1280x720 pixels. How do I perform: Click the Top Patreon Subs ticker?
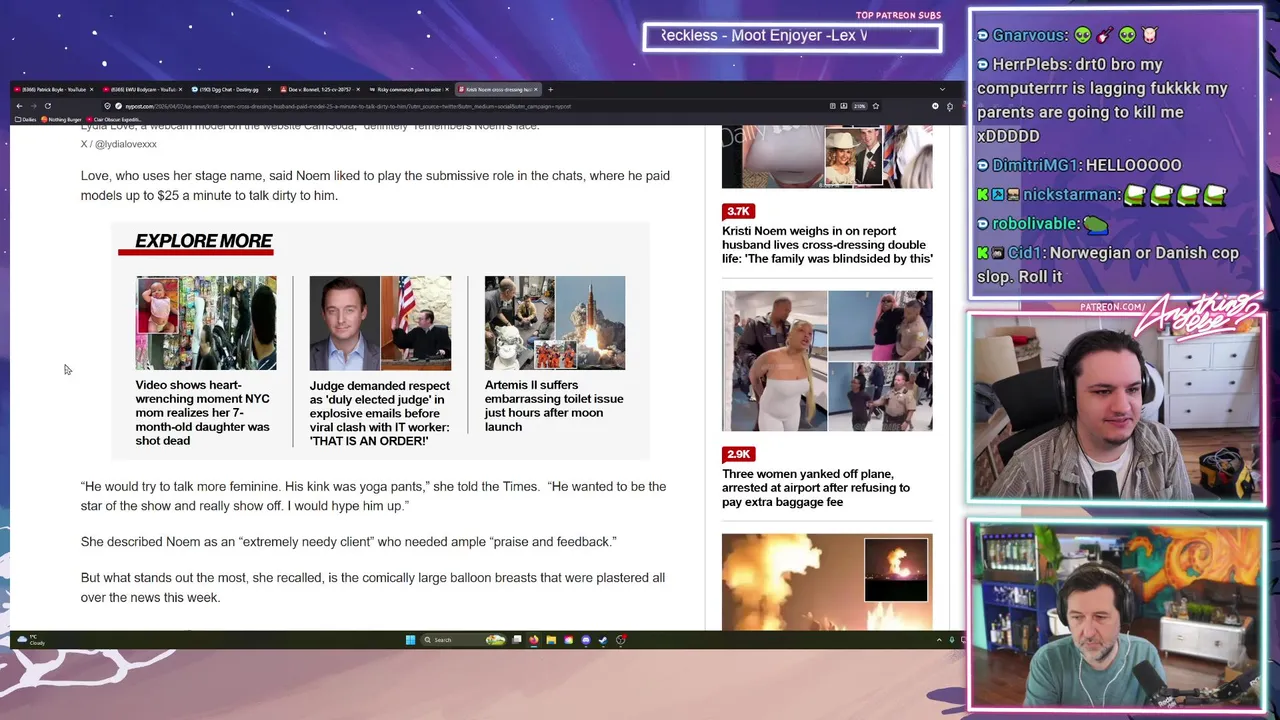(792, 37)
